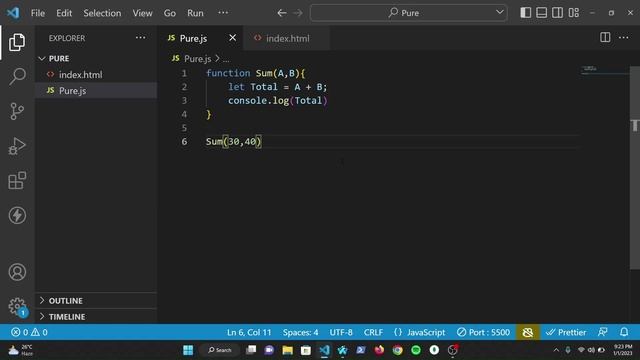The width and height of the screenshot is (640, 360).
Task: Click line number 6 in the gutter
Action: [184, 142]
